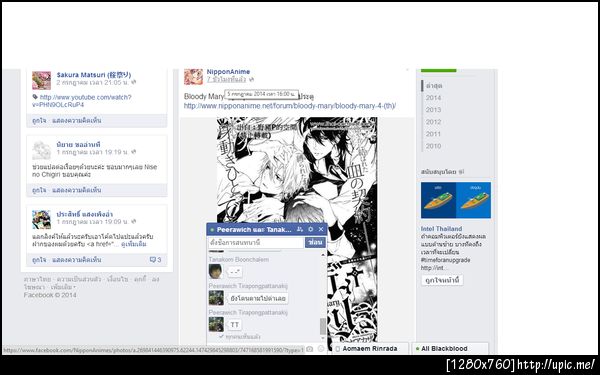Click the Sakura Matsuri profile picture
Screen dimensions: 600x375
click(41, 80)
